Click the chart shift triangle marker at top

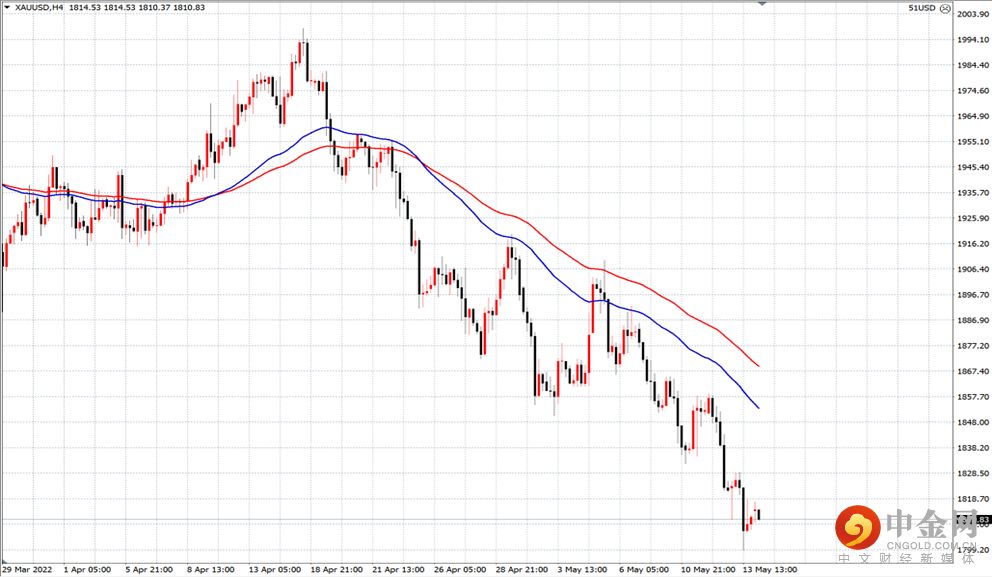click(762, 3)
